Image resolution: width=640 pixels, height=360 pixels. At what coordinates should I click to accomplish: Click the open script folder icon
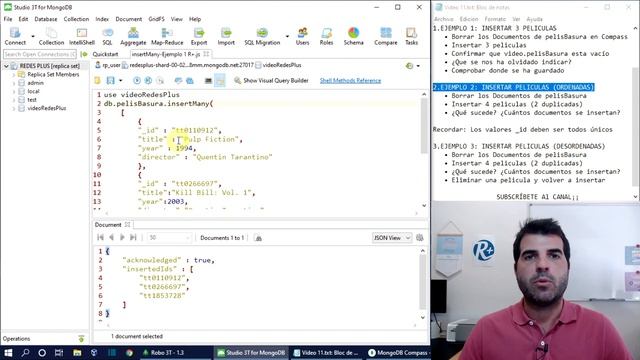97,80
